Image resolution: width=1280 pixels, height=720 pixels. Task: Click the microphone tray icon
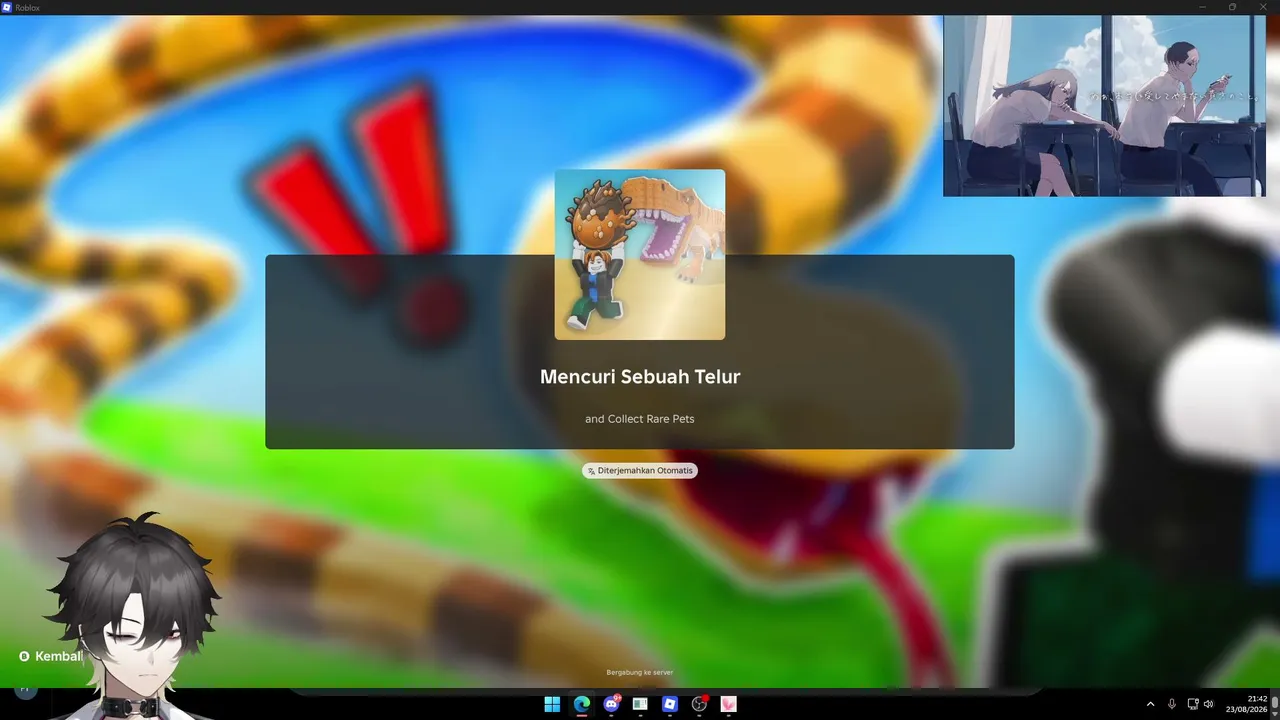[x=1172, y=704]
